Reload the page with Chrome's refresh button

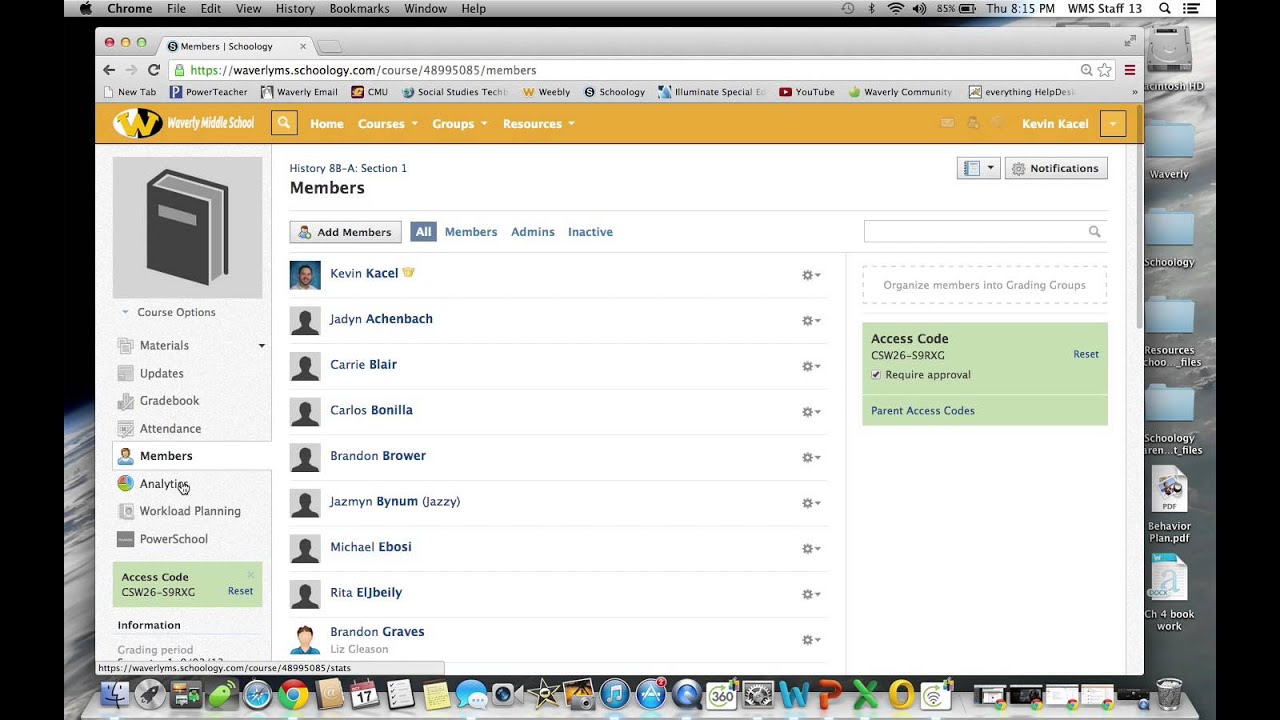point(154,70)
